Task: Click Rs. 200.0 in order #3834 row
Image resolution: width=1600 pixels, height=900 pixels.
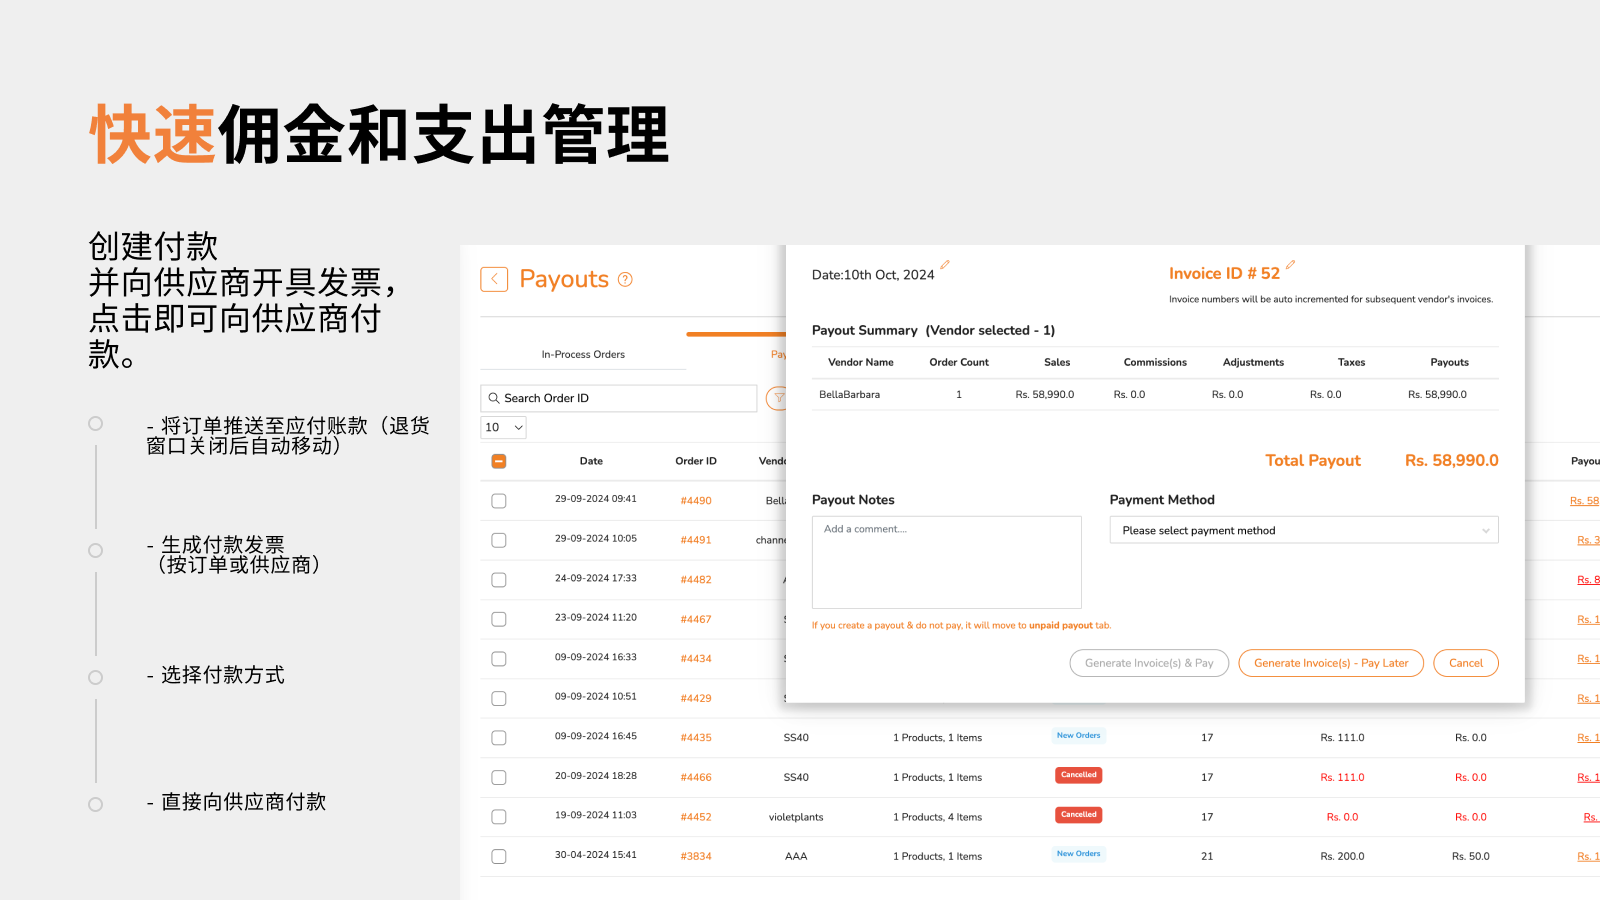Action: pyautogui.click(x=1342, y=857)
